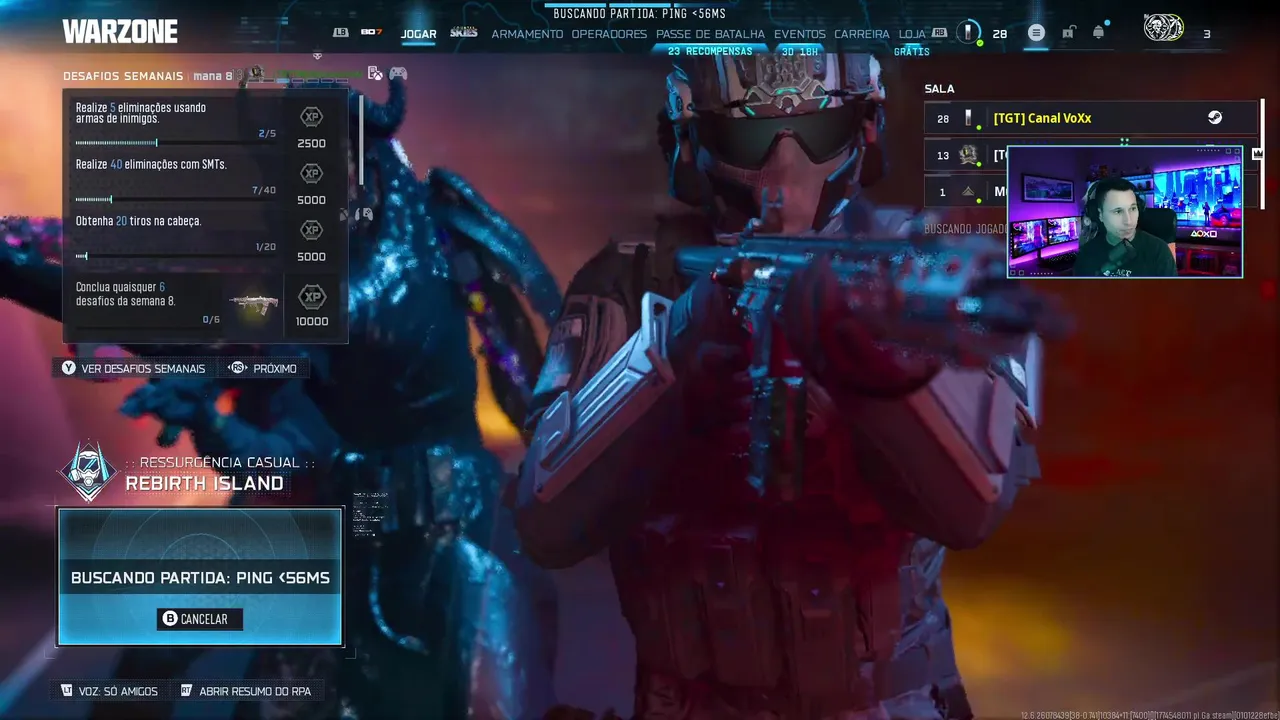1280x720 pixels.
Task: Open the Passe de Batalha tab
Action: coord(710,34)
